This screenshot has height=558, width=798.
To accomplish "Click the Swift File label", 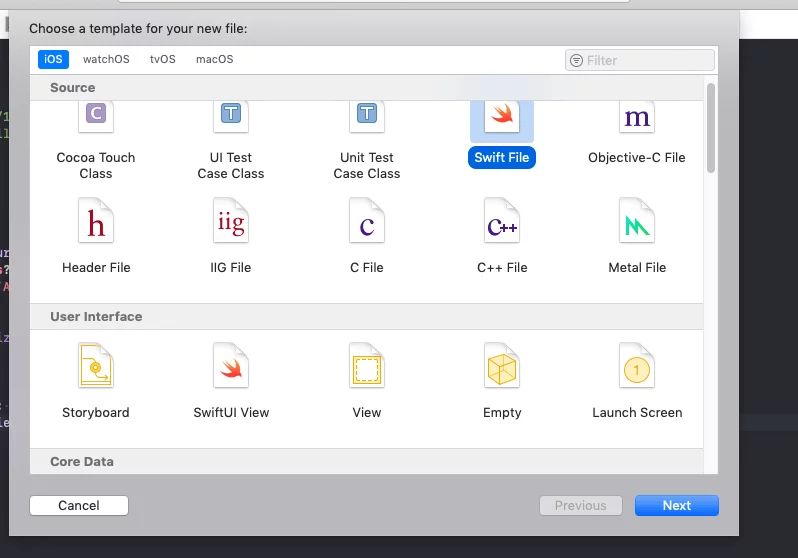I will point(502,158).
